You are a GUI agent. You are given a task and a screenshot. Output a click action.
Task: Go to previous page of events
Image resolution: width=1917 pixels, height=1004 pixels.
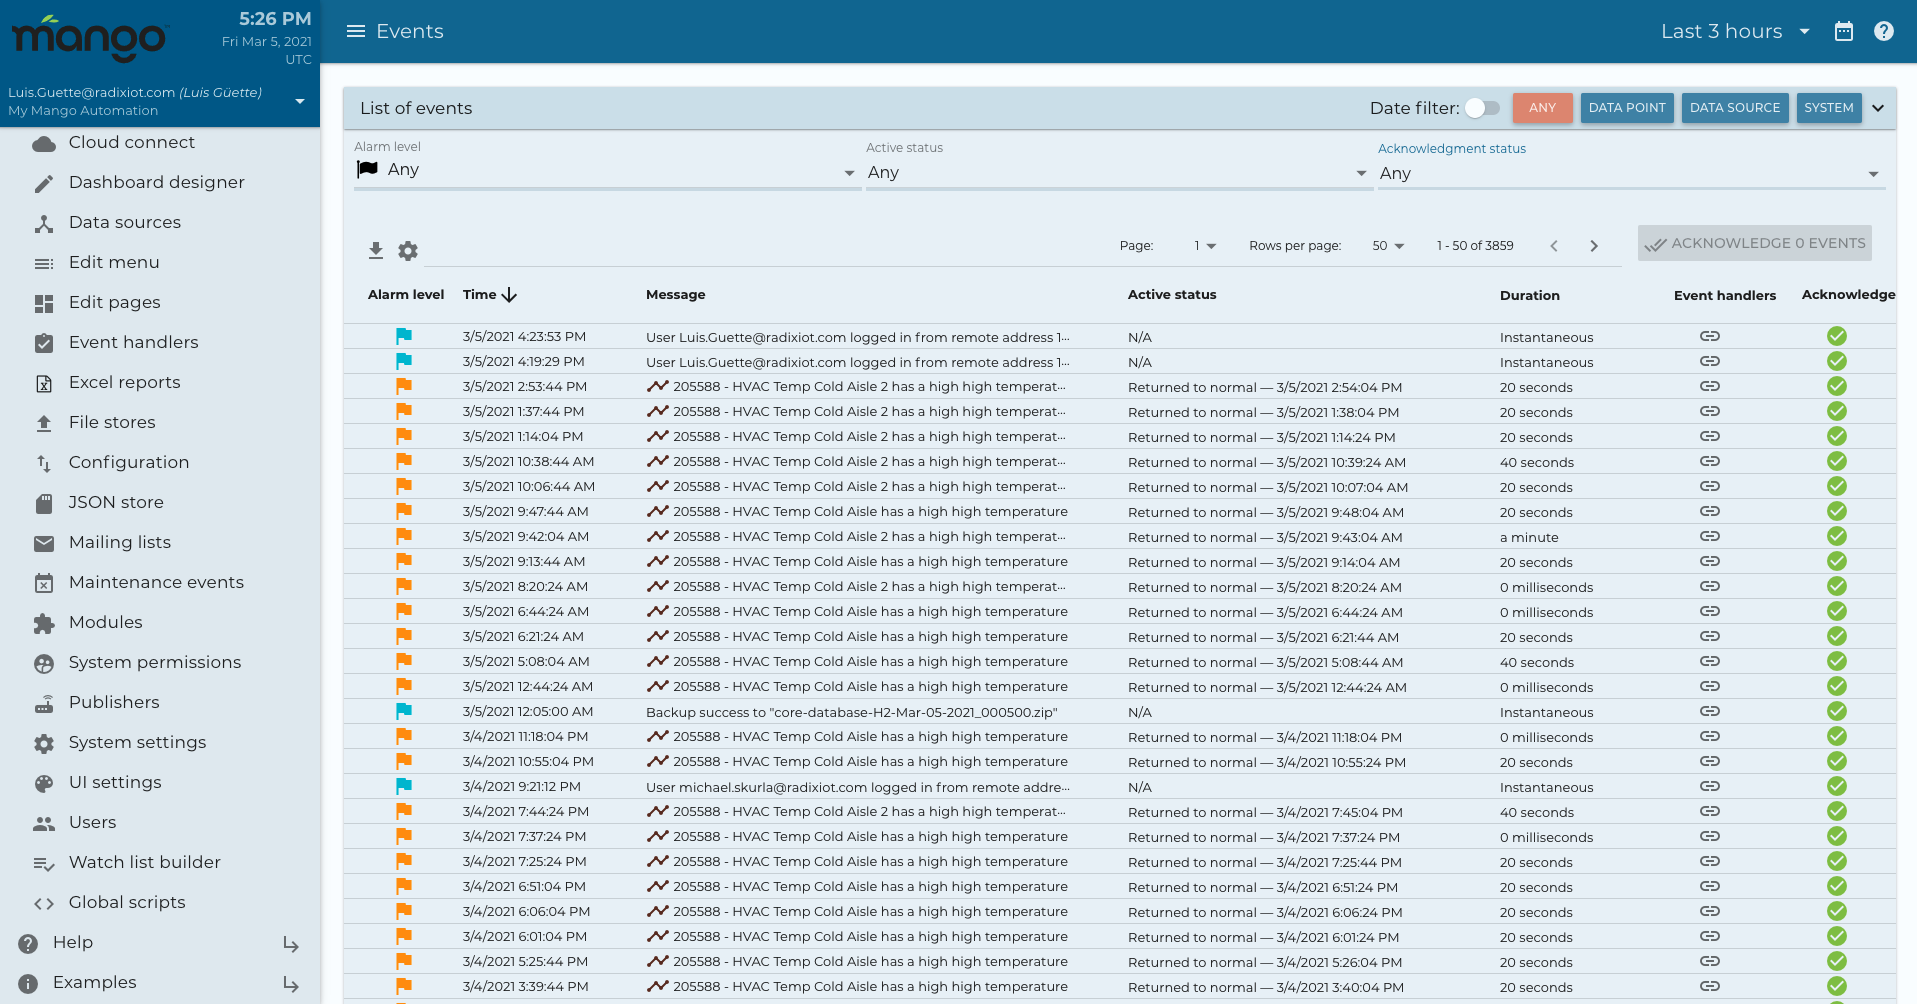coord(1554,246)
